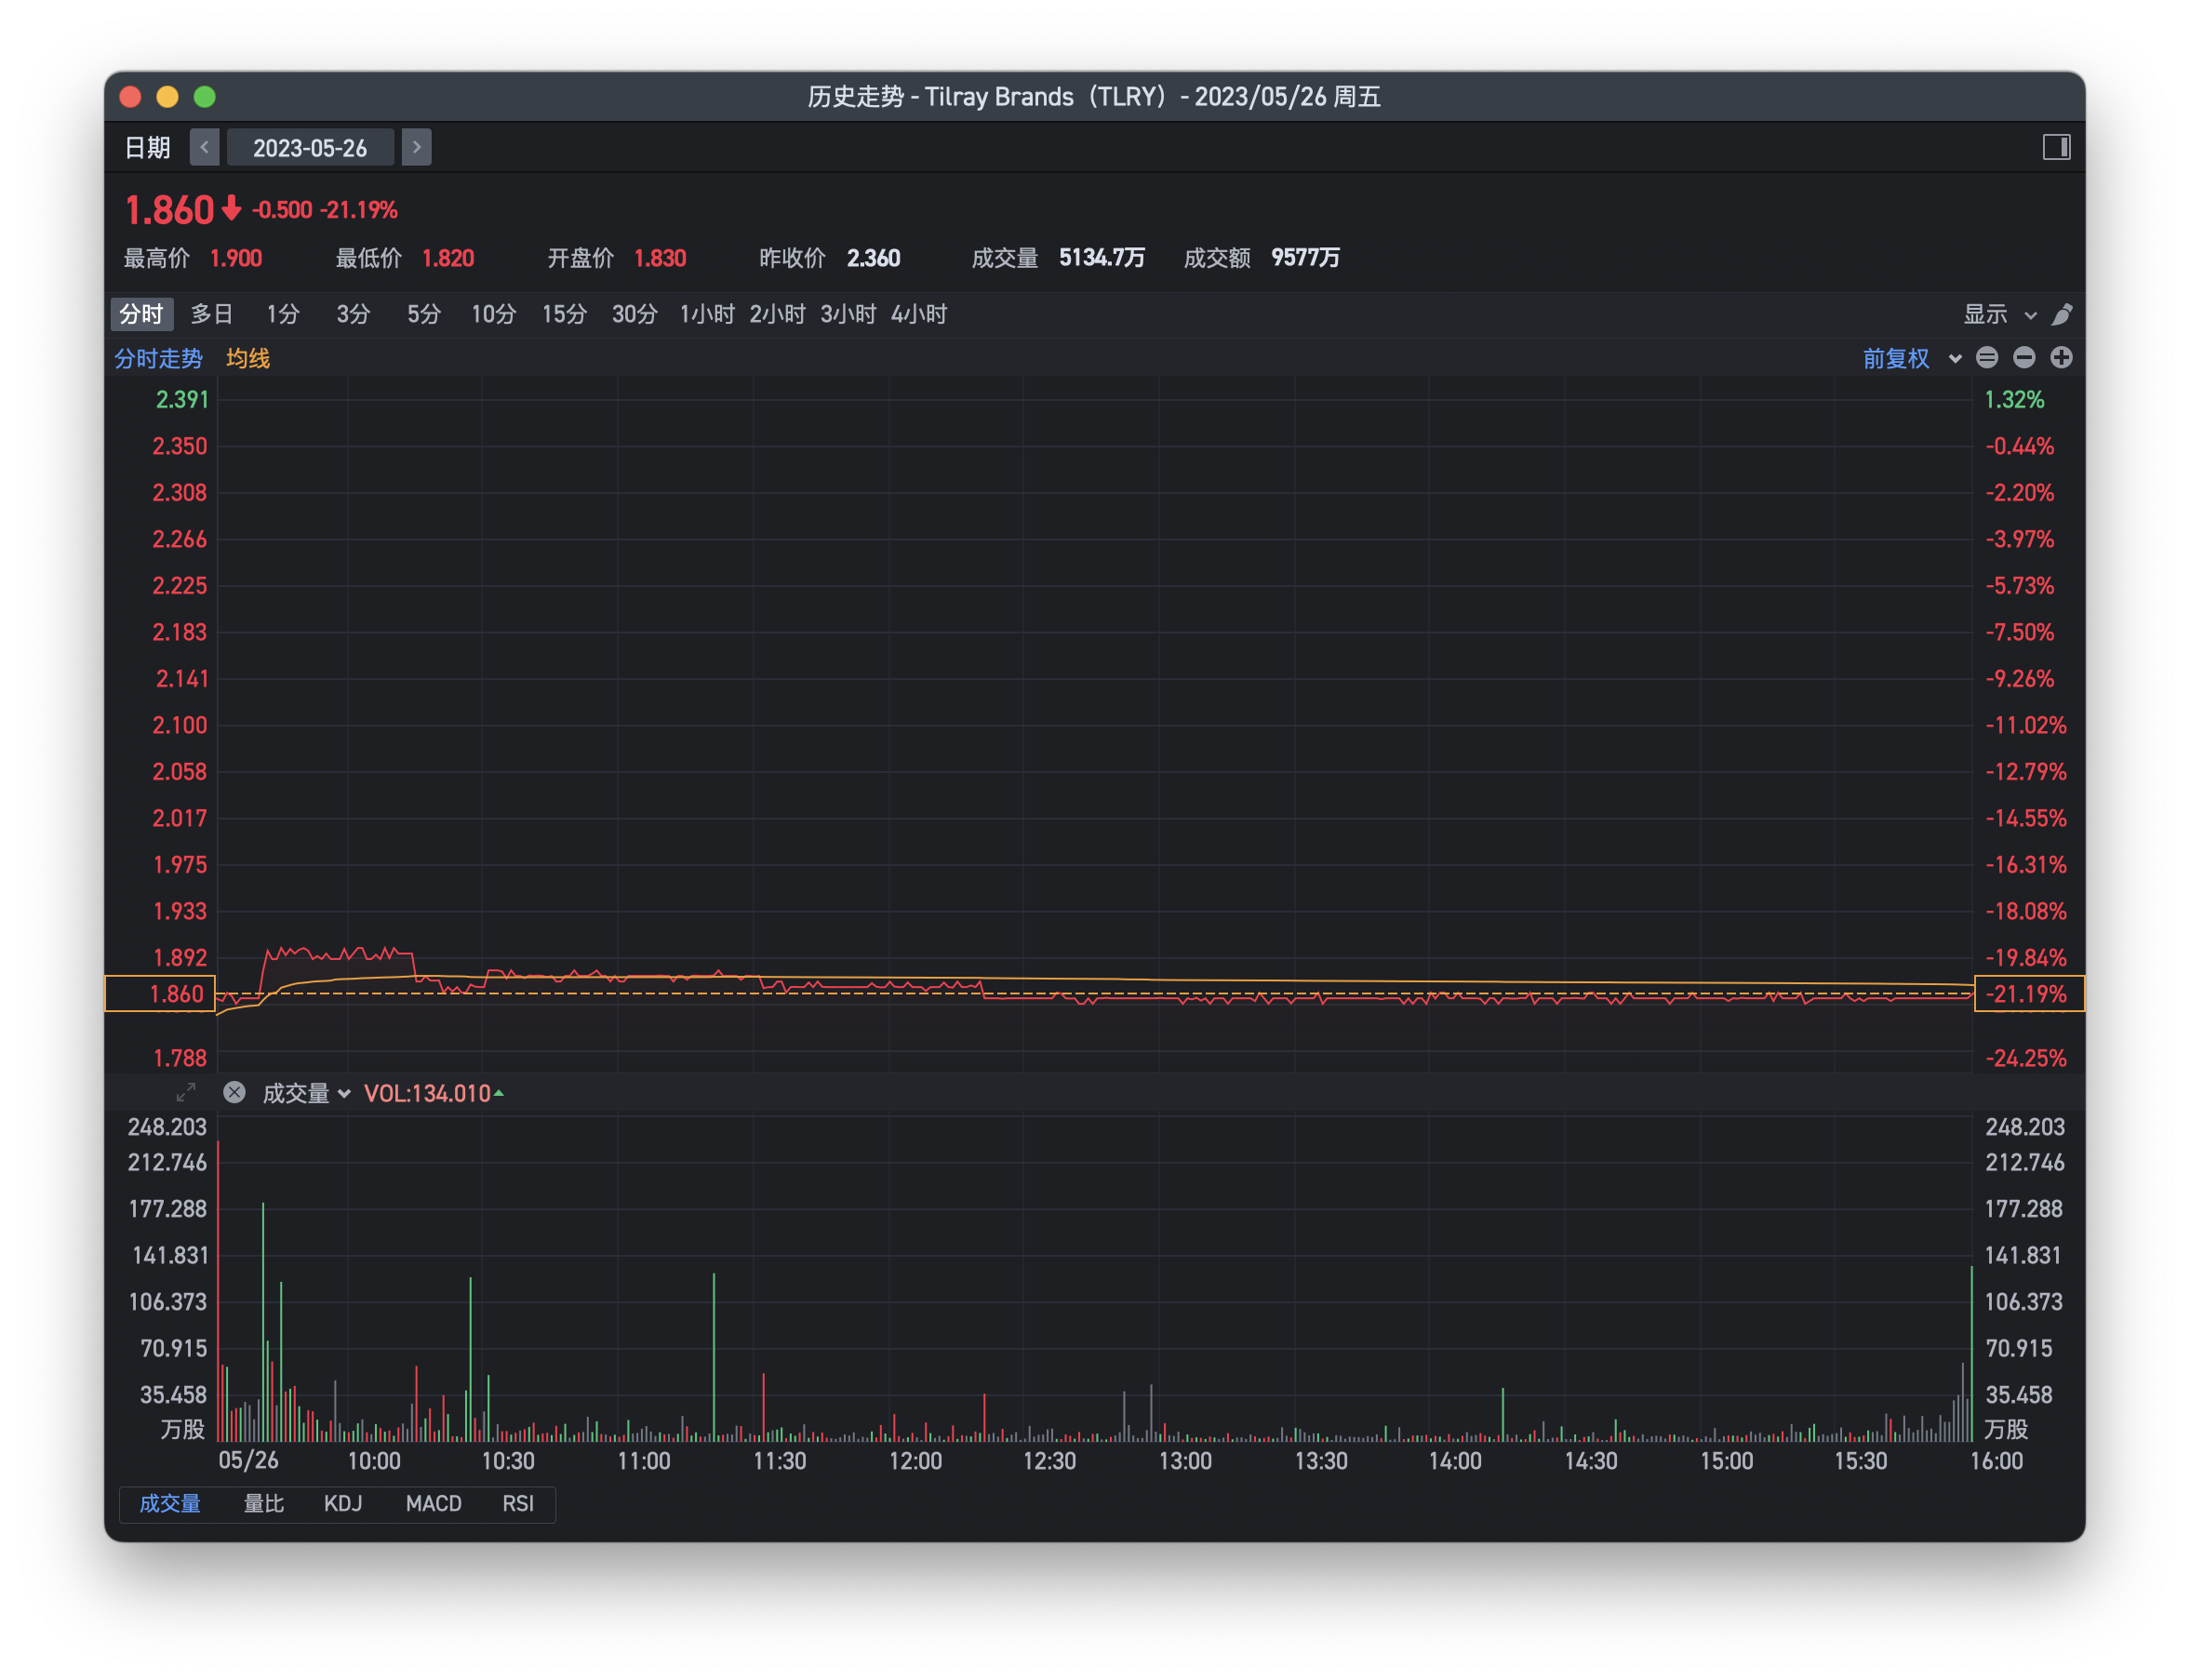Click the 12:00 time axis label
The height and width of the screenshot is (1680, 2190).
(x=915, y=1461)
